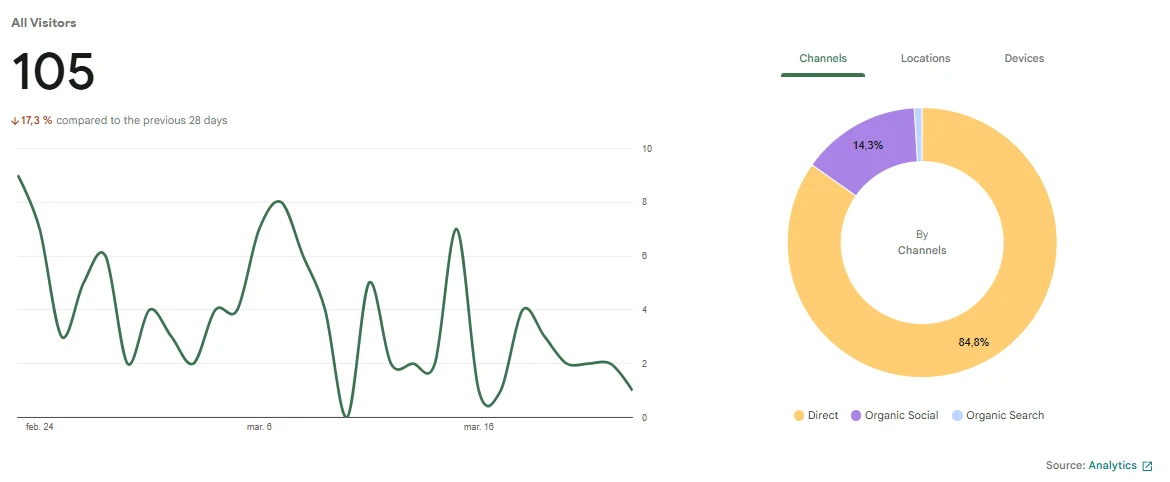Open the Analytics source link
This screenshot has width=1170, height=482.
[1112, 466]
